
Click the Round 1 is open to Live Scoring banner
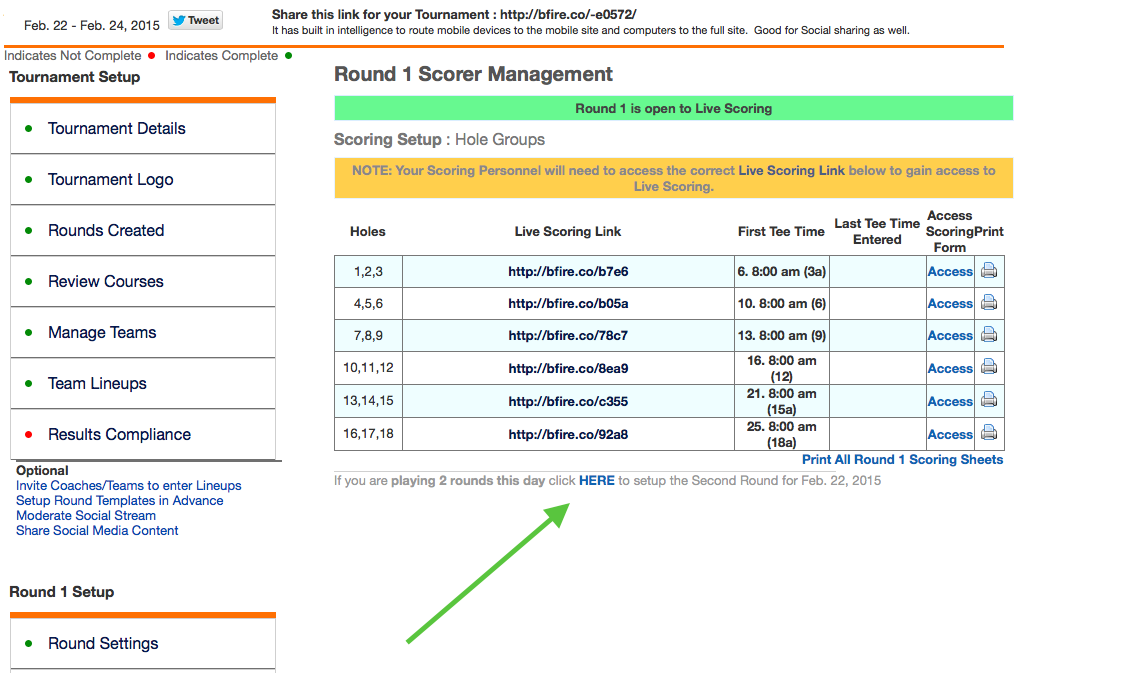(x=674, y=109)
